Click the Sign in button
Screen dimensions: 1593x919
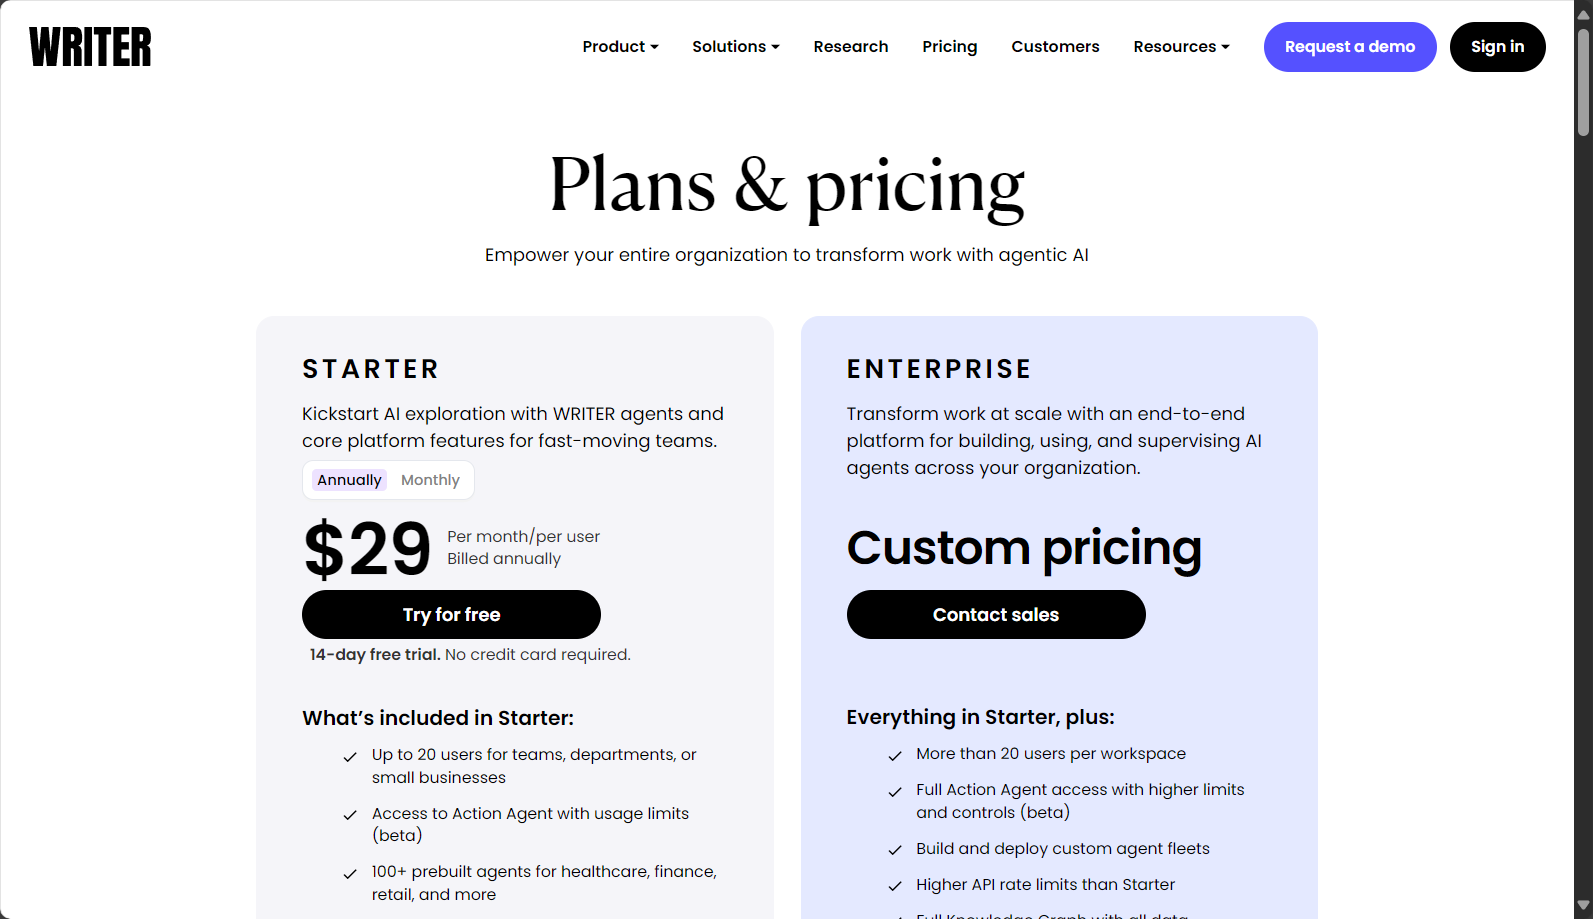(x=1497, y=47)
